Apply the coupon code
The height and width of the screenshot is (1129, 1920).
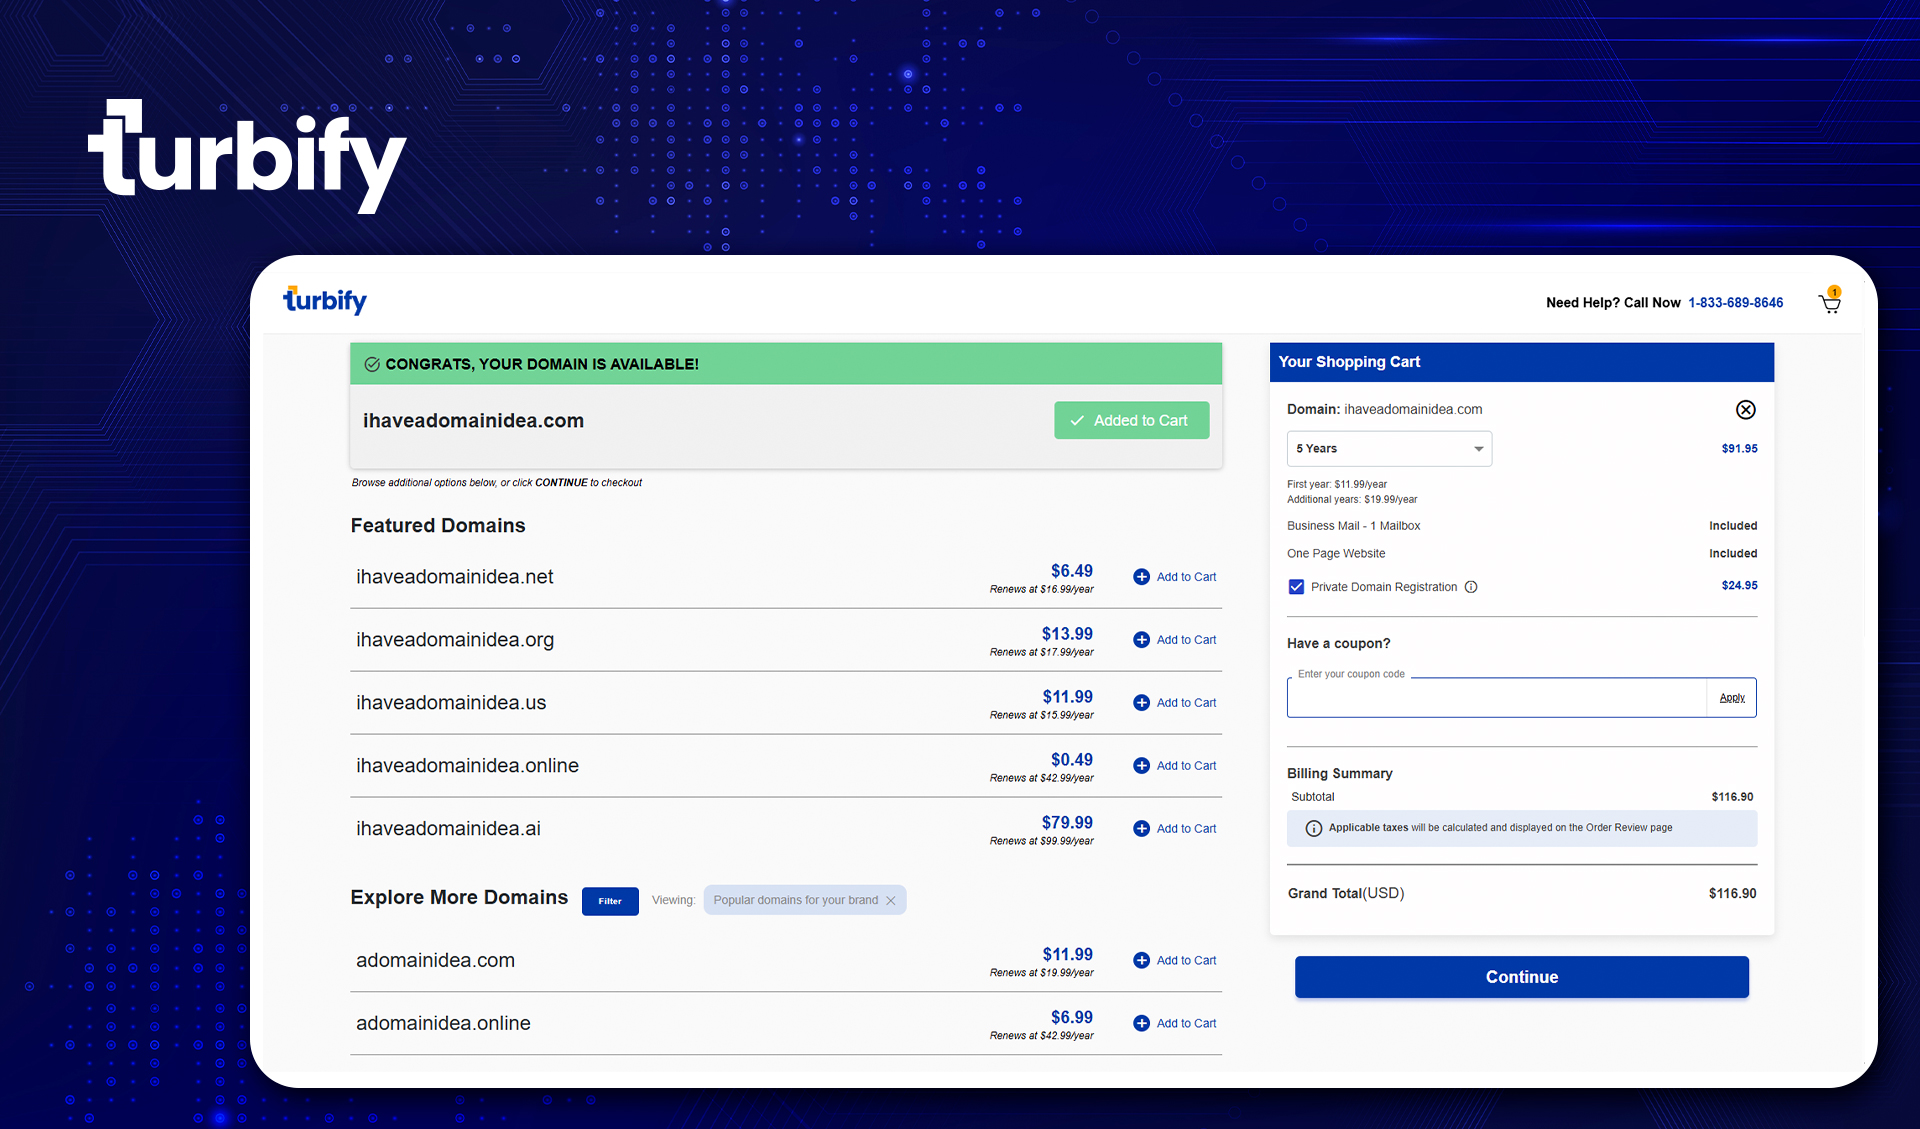1732,698
